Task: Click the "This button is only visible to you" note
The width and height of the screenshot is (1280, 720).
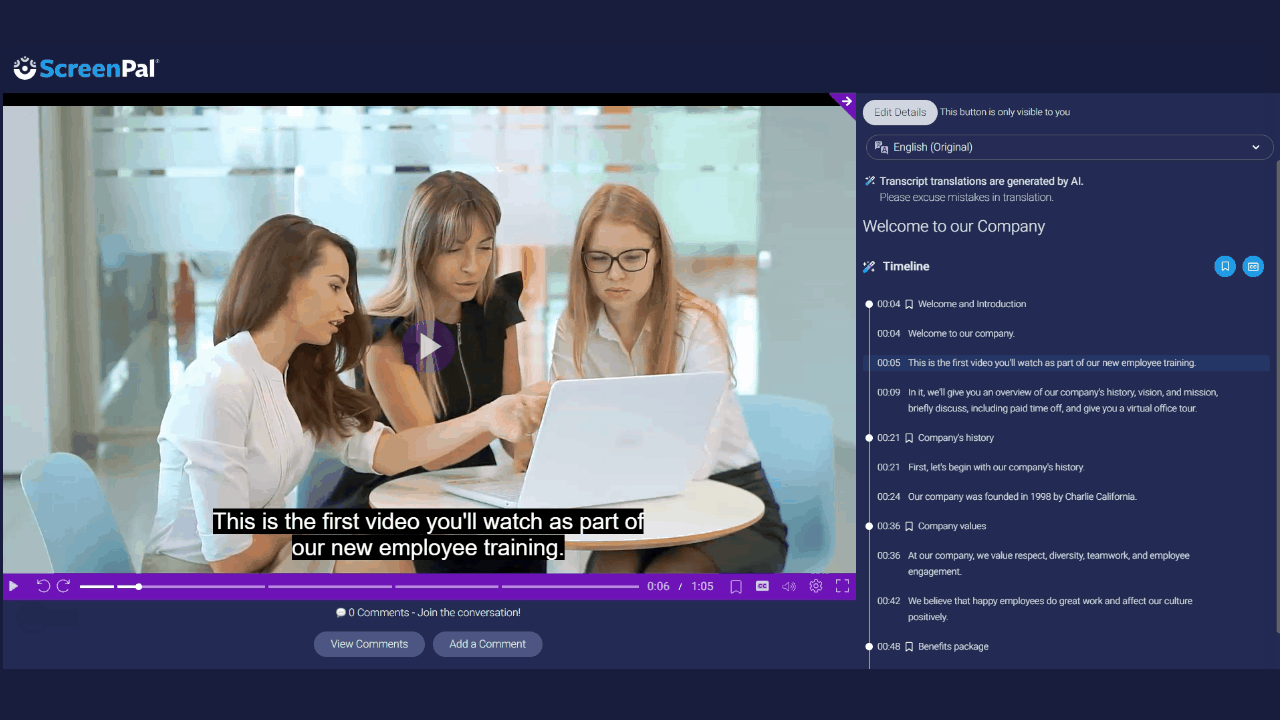Action: coord(1005,112)
